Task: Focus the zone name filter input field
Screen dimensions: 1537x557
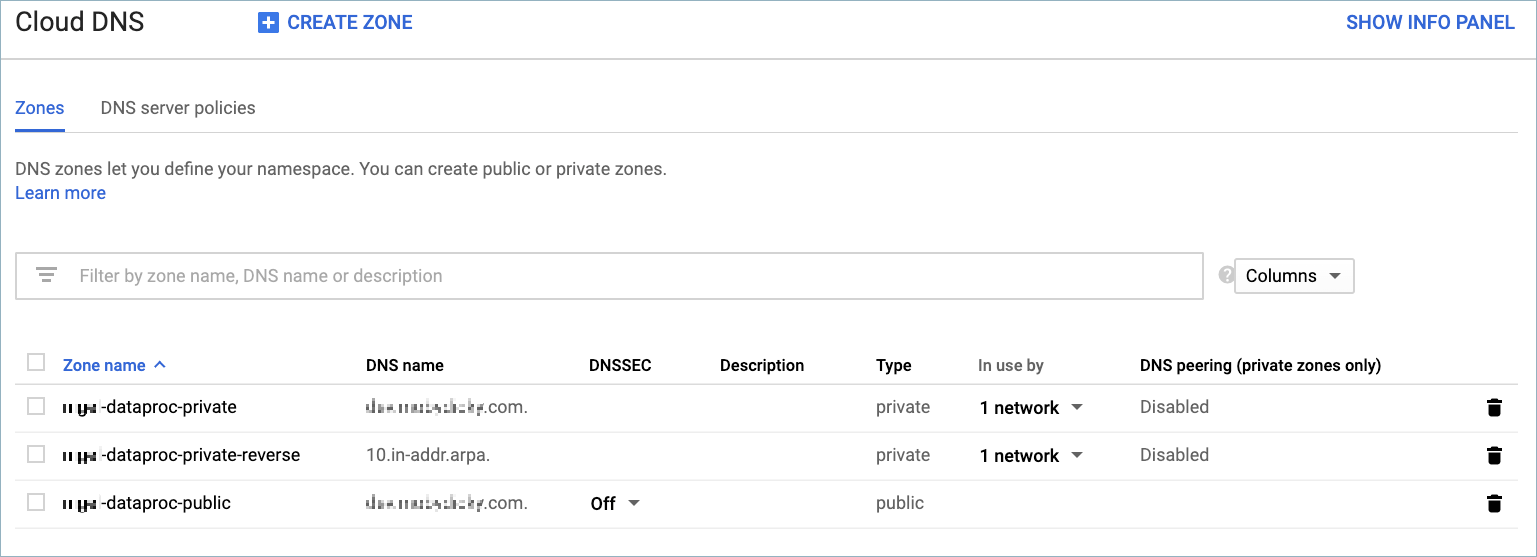Action: (630, 276)
